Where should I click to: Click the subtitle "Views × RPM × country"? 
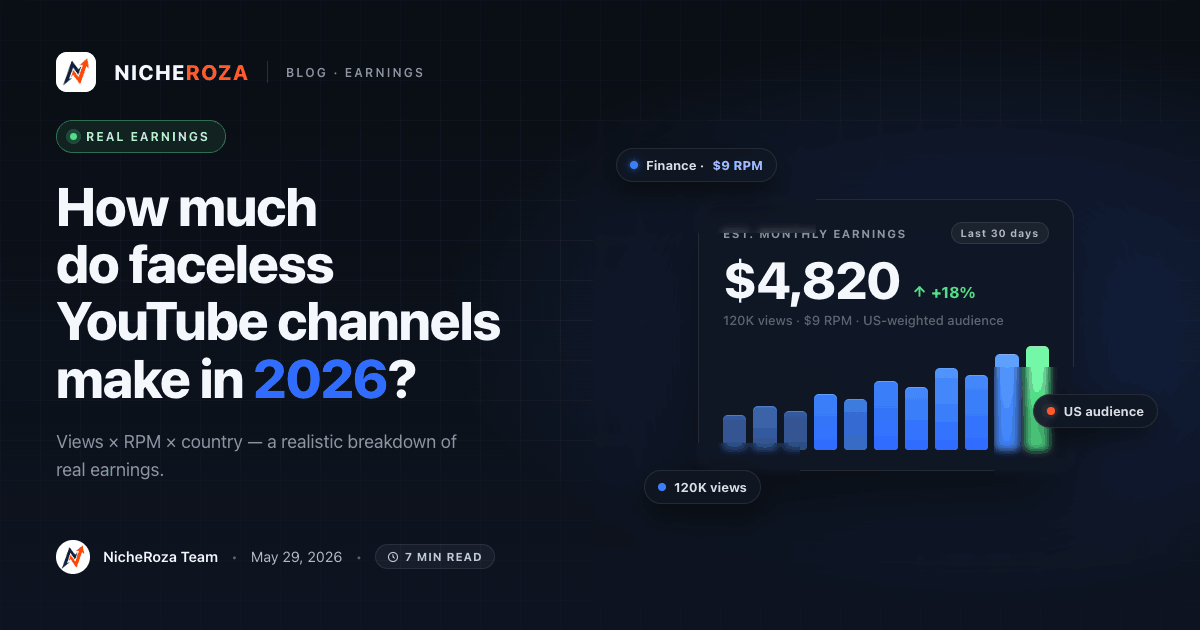(x=256, y=455)
